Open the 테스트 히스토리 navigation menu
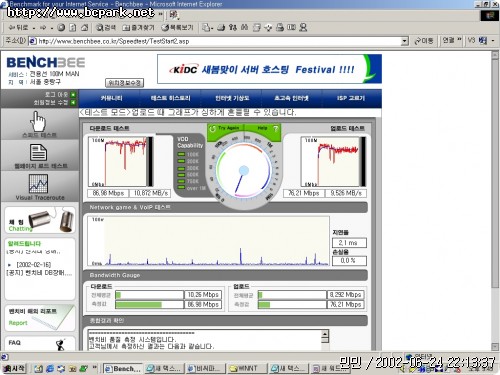Image resolution: width=500 pixels, height=375 pixels. point(170,98)
